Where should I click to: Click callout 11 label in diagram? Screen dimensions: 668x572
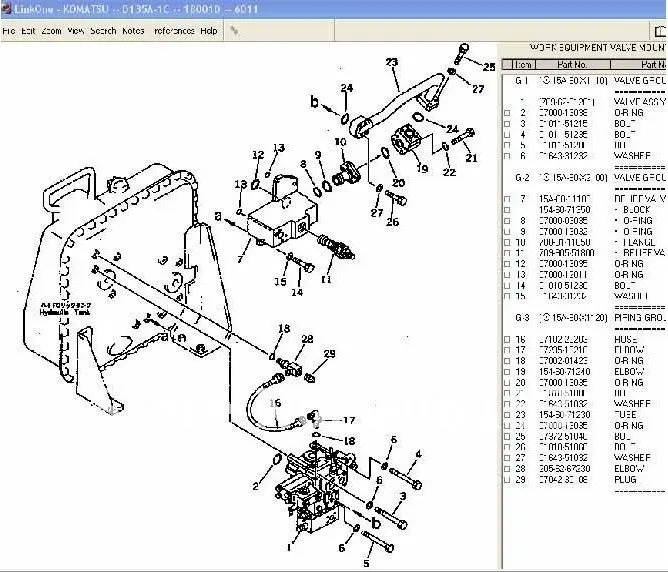tap(326, 279)
